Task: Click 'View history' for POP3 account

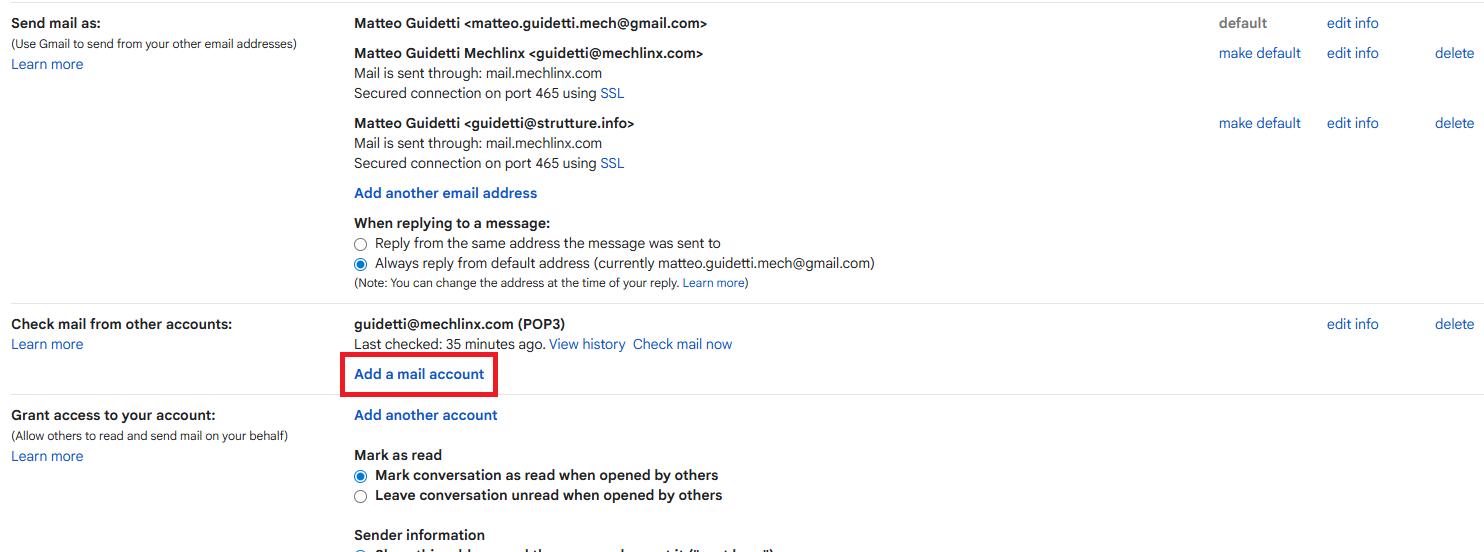Action: tap(587, 344)
